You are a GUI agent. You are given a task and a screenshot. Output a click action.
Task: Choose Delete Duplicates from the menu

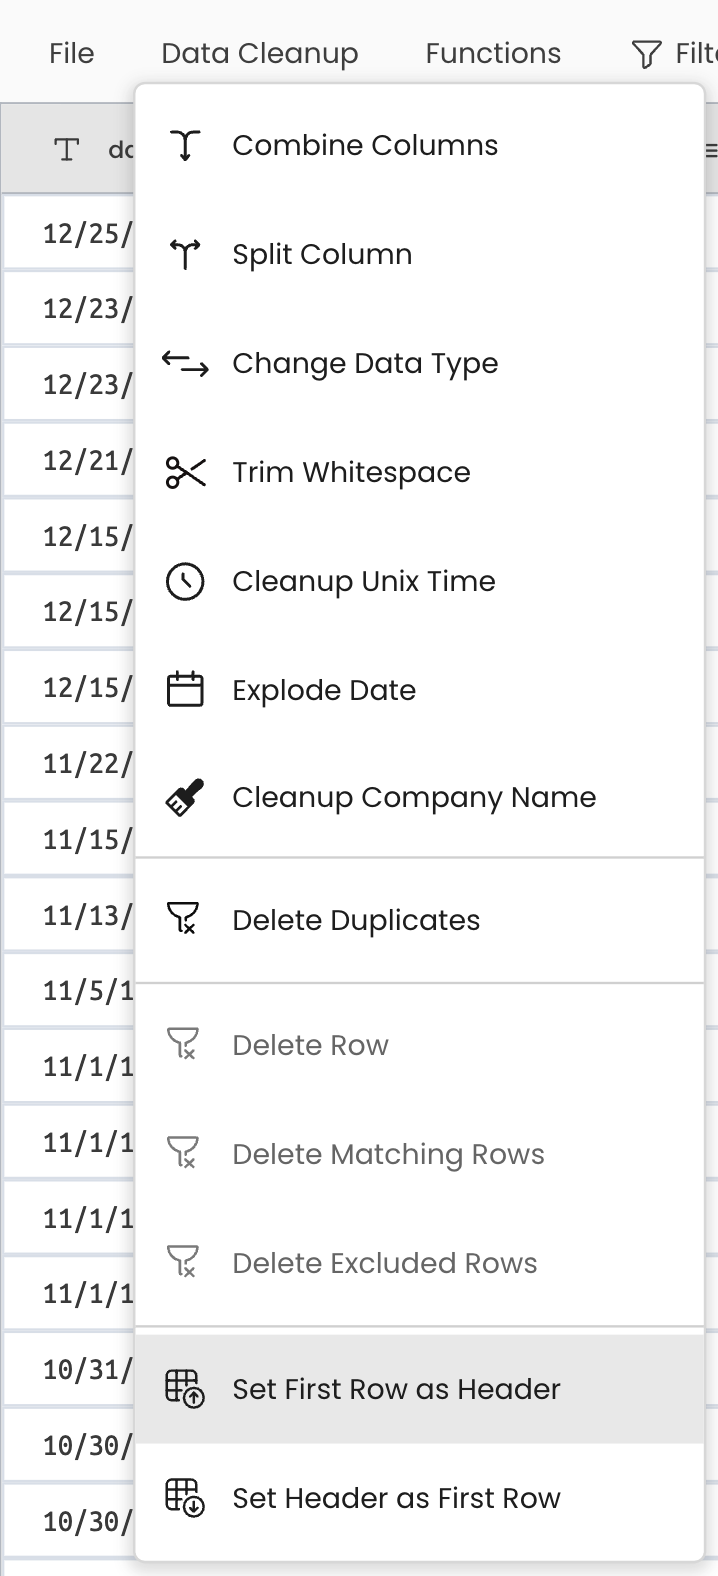[x=356, y=919]
